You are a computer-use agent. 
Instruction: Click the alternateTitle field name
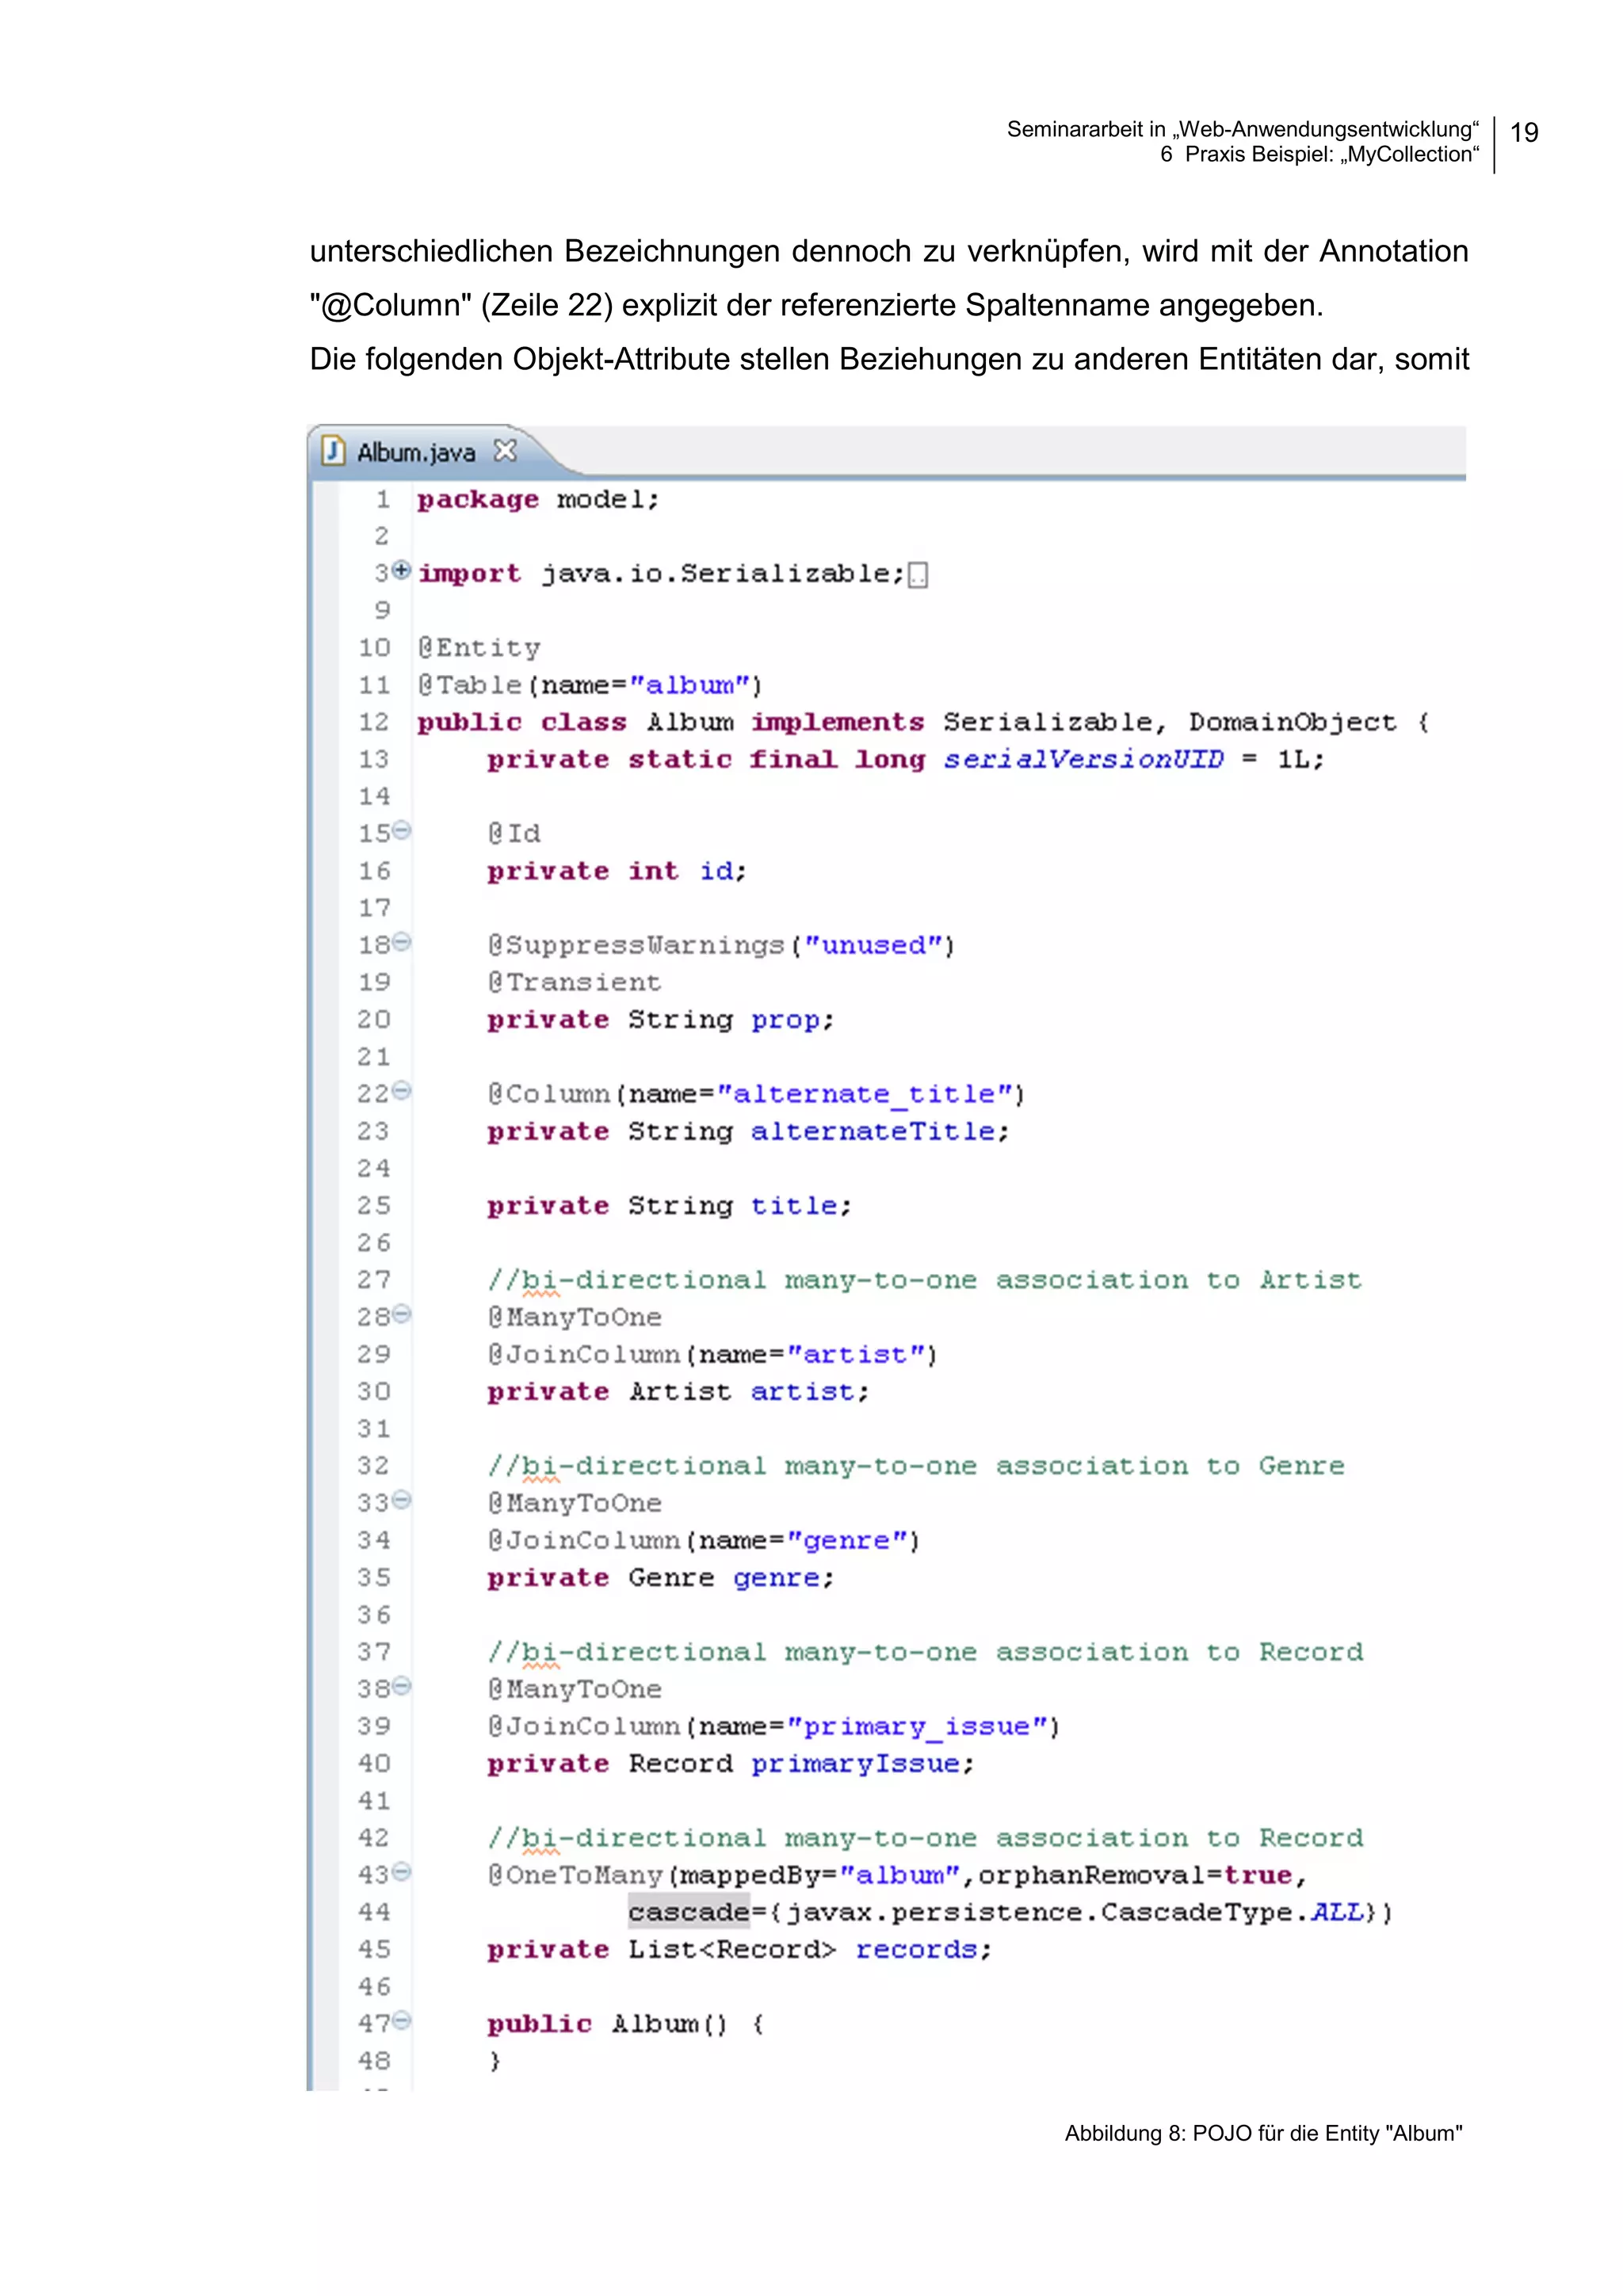874,1132
